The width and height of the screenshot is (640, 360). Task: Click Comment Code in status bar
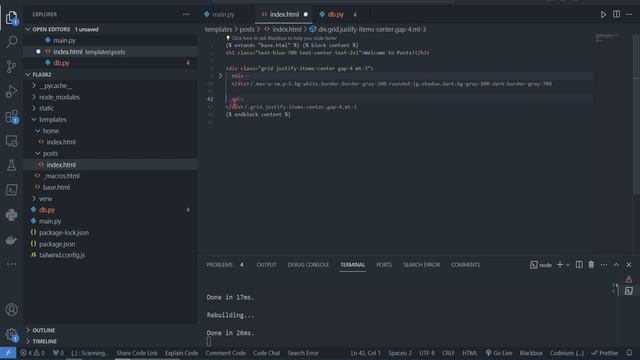tap(225, 353)
